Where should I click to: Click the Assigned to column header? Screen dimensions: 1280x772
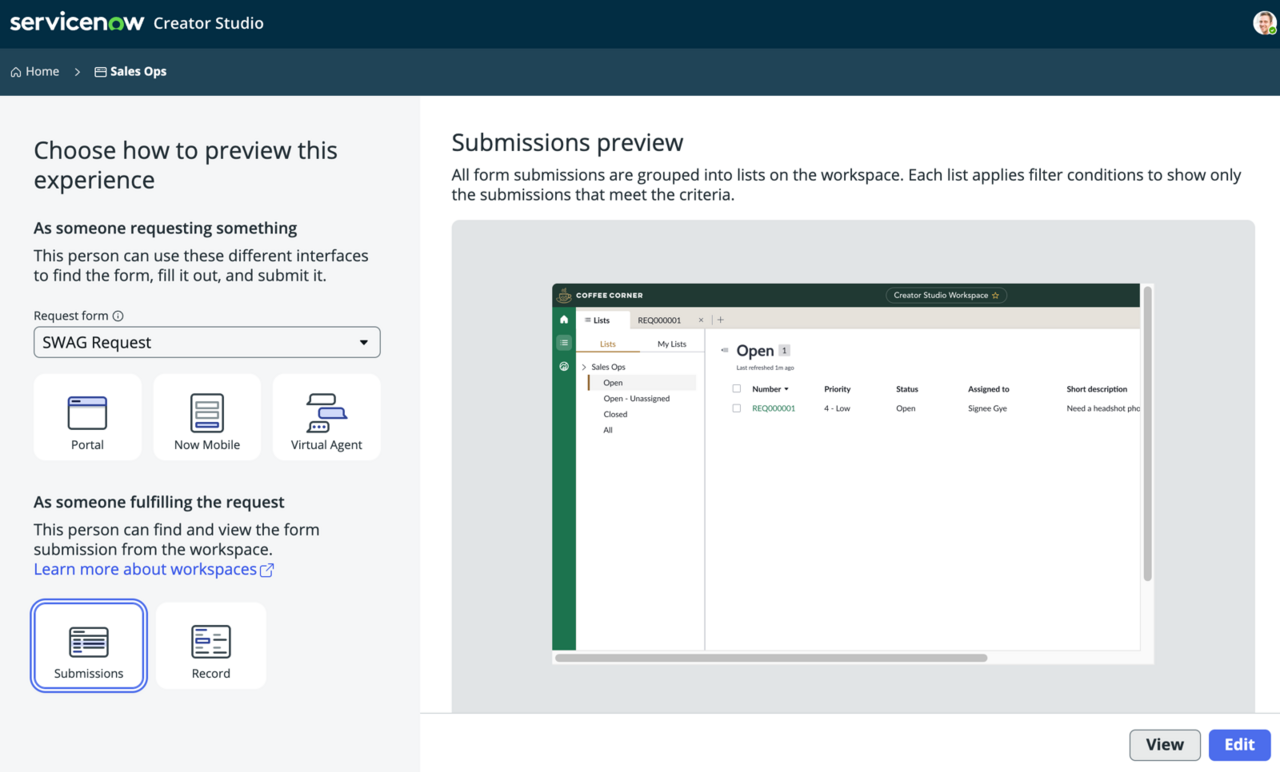click(x=988, y=389)
